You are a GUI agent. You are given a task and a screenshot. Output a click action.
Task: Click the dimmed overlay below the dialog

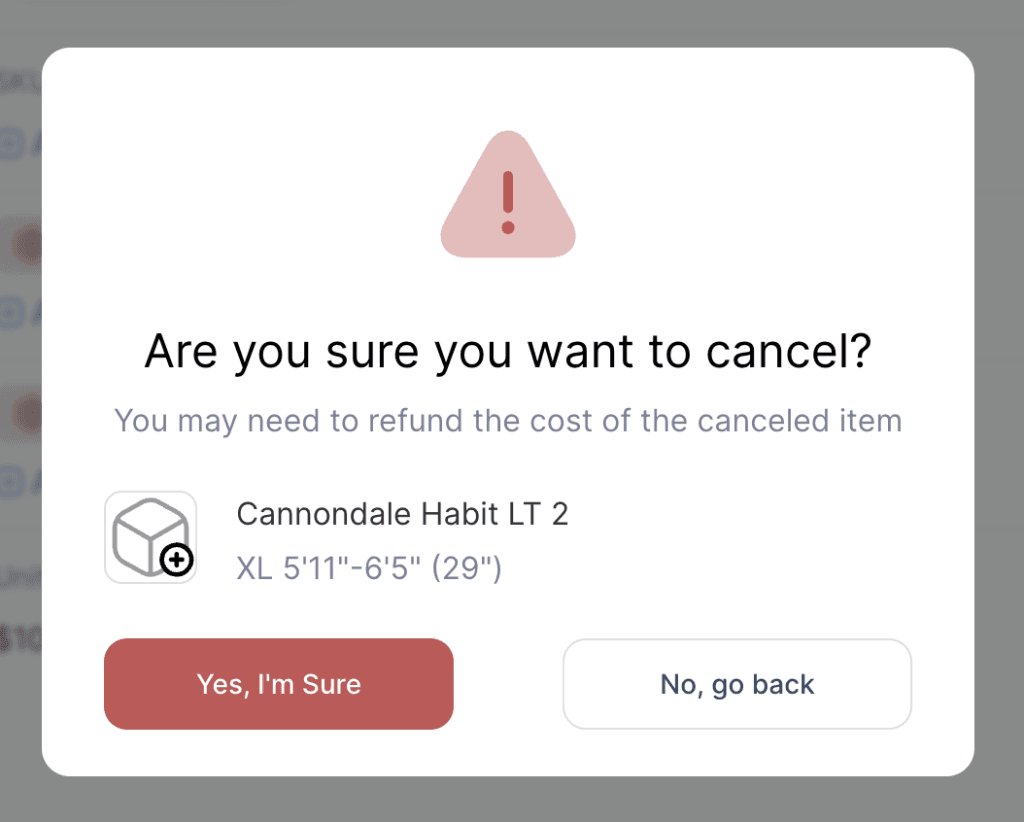coord(508,800)
